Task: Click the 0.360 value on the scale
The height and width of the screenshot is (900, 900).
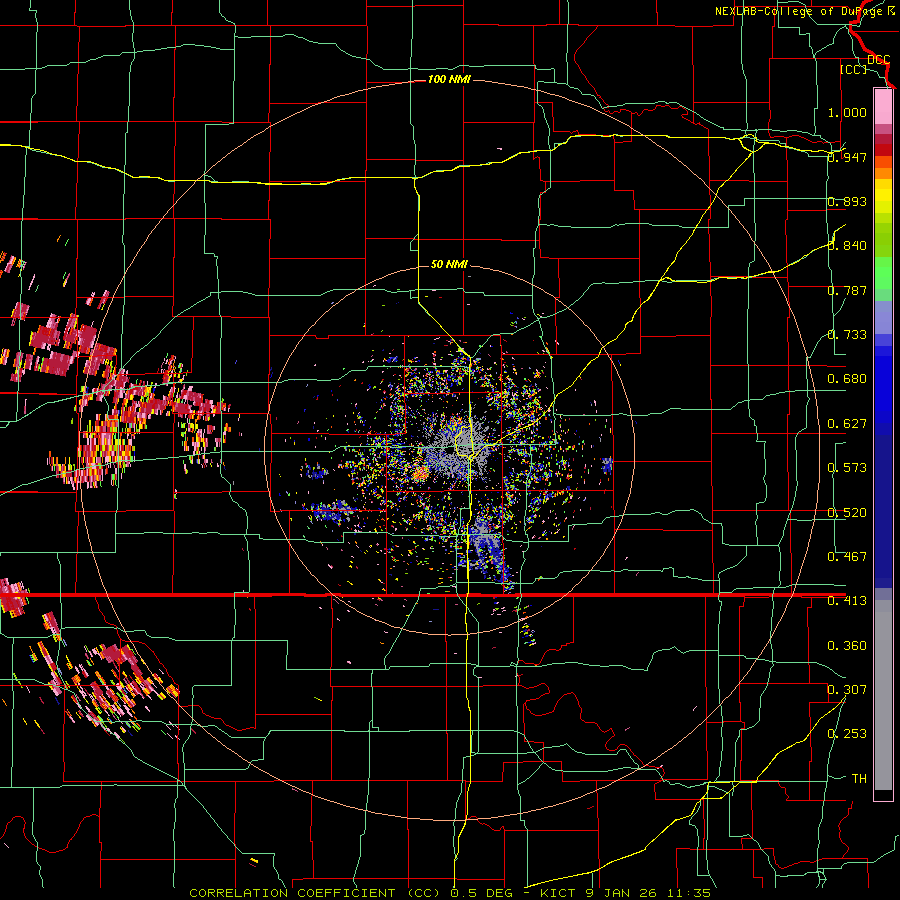Action: pos(847,646)
